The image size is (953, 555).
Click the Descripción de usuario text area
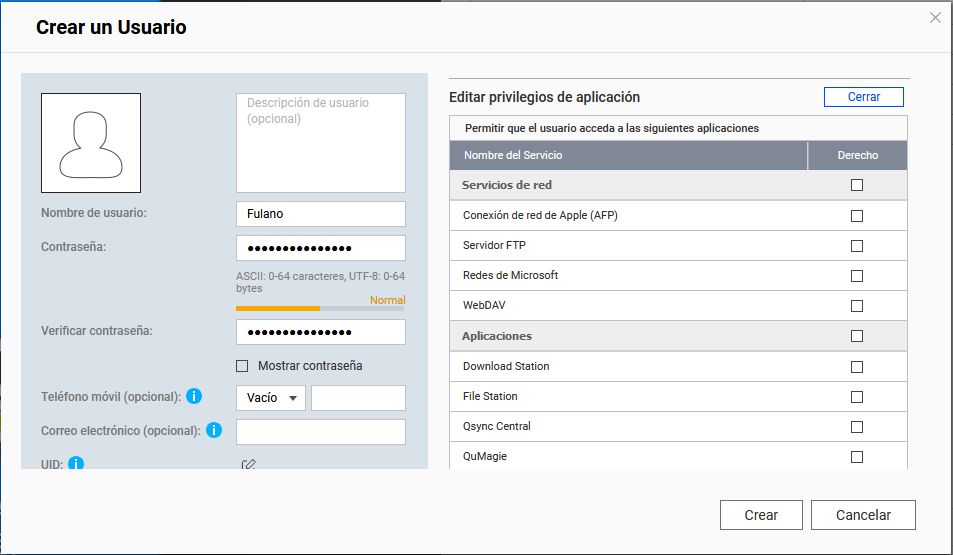pyautogui.click(x=320, y=143)
